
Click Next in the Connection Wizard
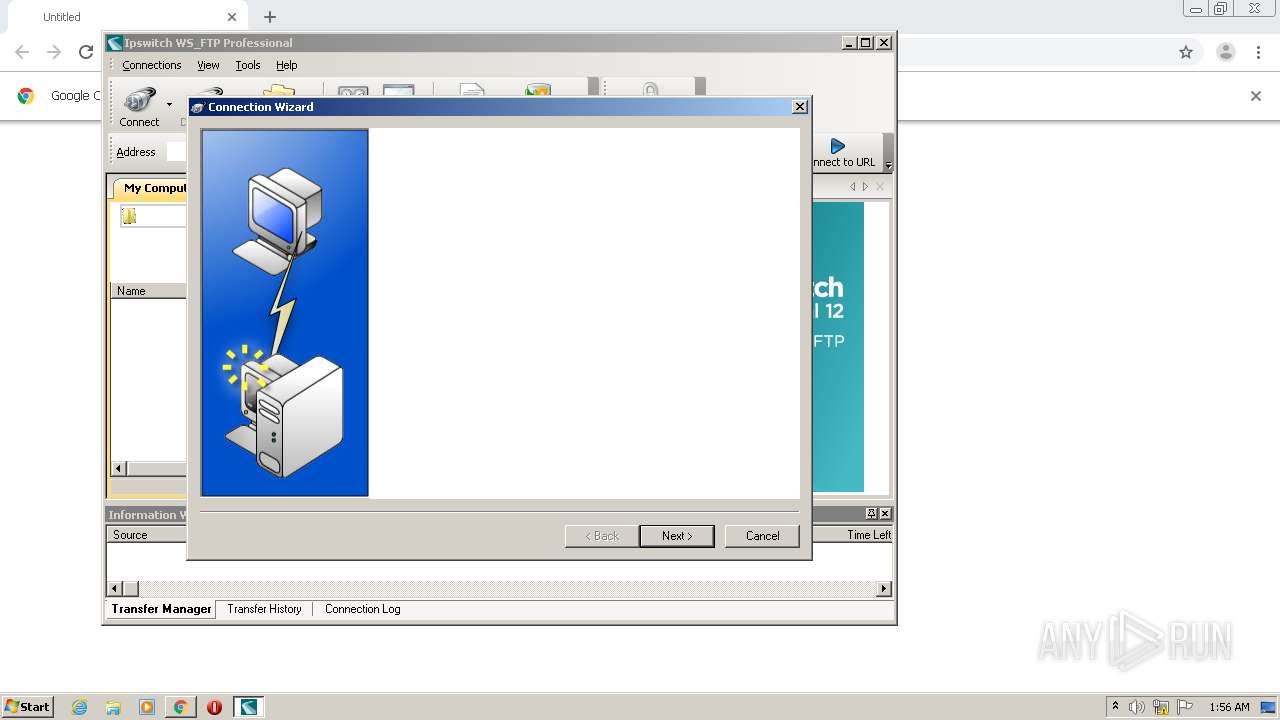pos(677,536)
